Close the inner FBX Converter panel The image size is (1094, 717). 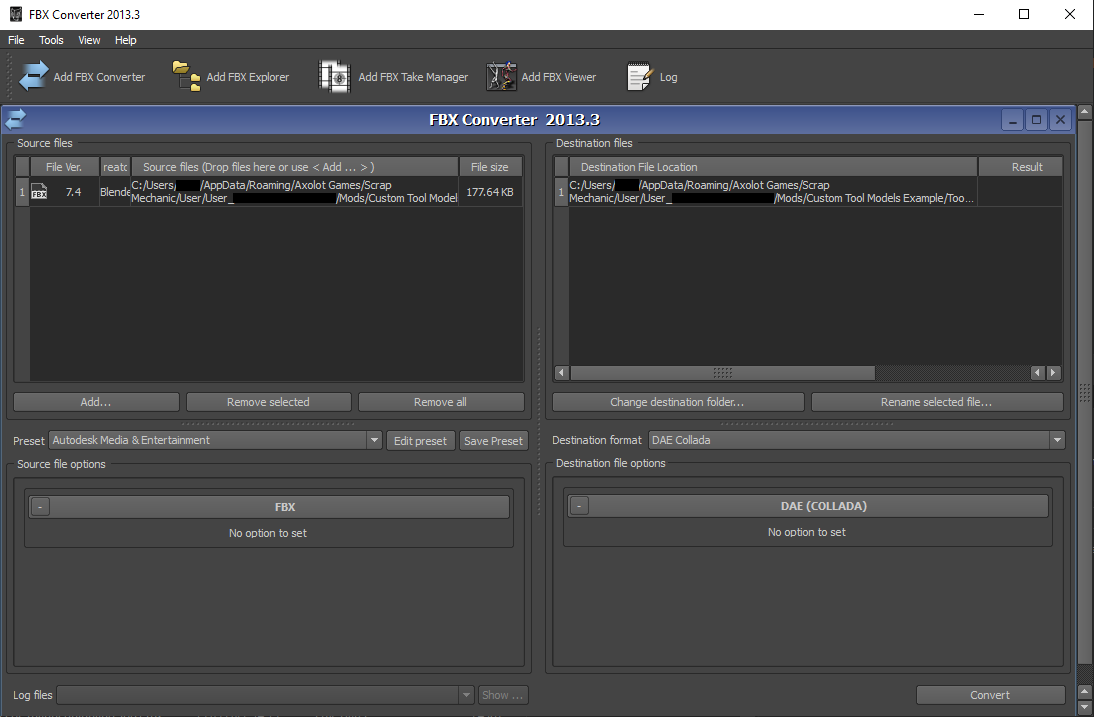[x=1060, y=120]
